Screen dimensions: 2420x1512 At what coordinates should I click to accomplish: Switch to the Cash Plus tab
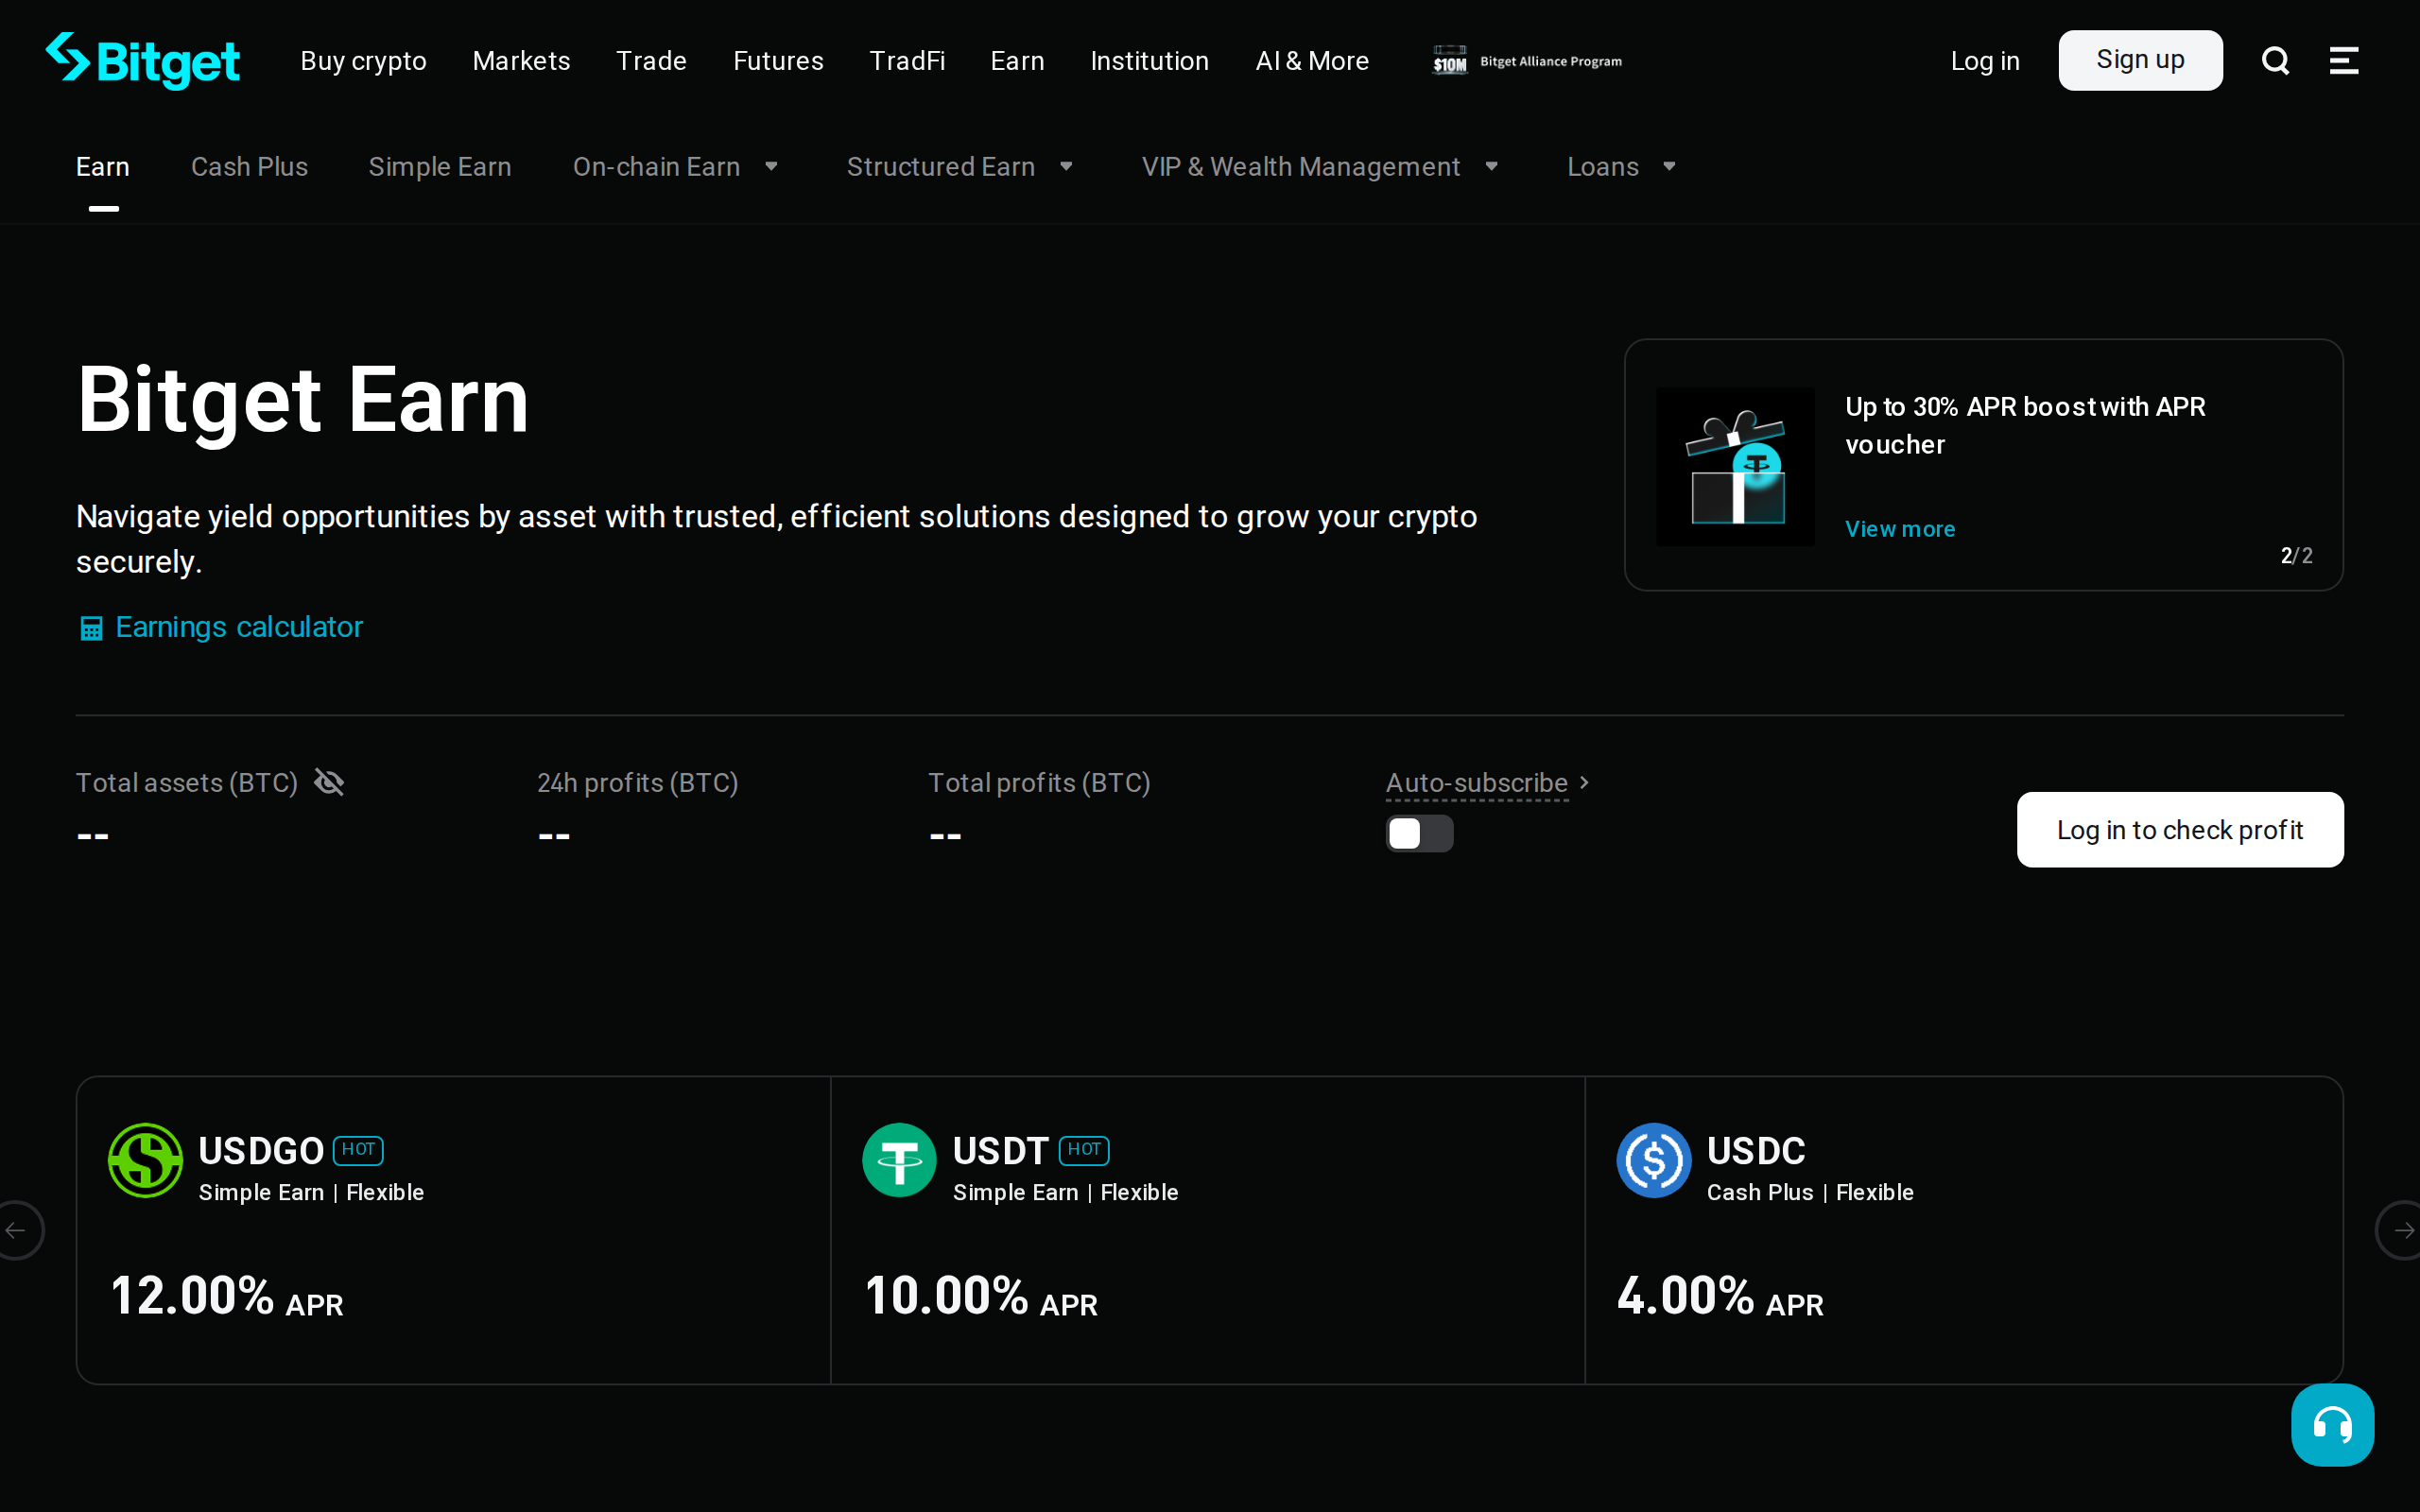pyautogui.click(x=249, y=166)
